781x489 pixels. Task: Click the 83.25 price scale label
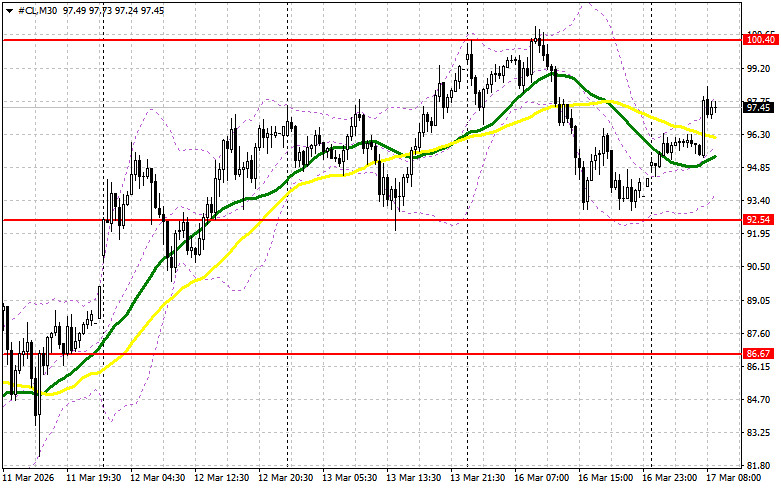click(x=759, y=433)
